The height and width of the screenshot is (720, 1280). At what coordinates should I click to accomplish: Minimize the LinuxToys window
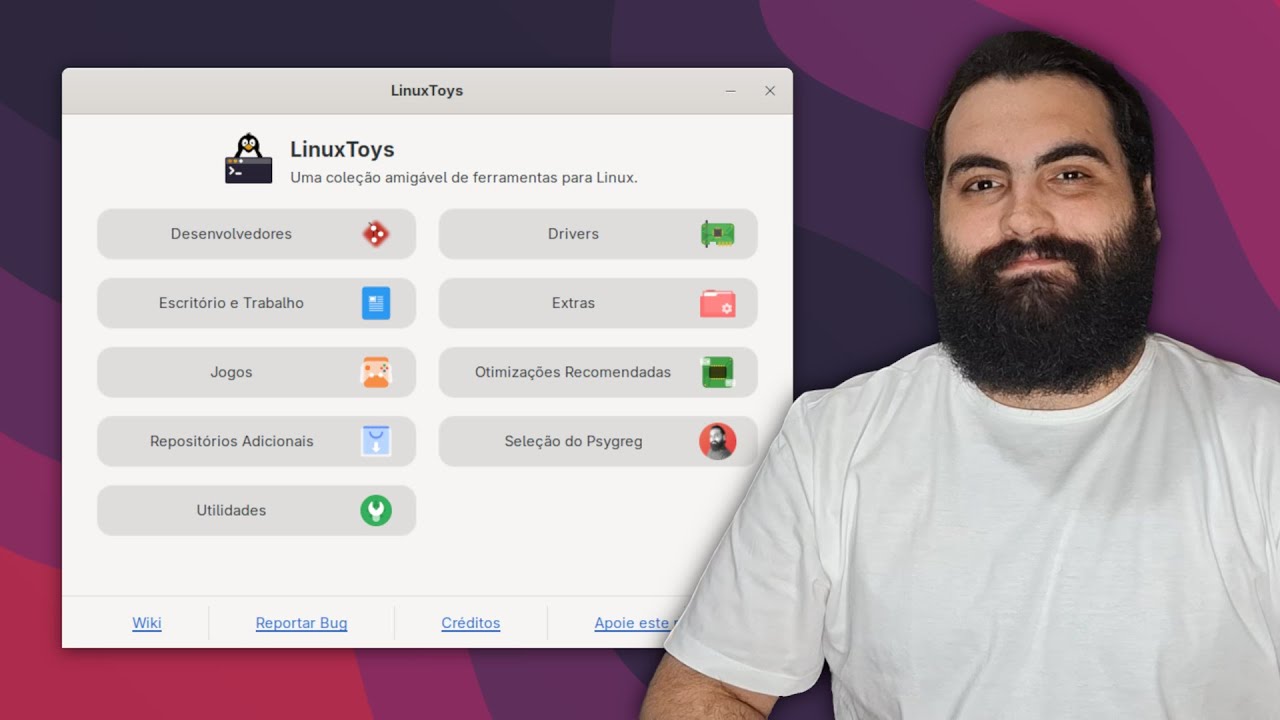731,91
